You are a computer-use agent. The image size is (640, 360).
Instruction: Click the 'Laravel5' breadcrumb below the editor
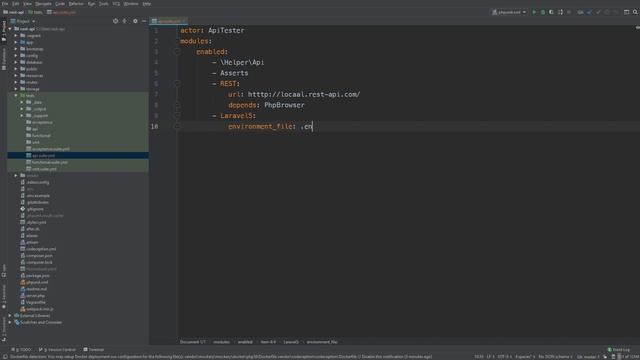(291, 342)
